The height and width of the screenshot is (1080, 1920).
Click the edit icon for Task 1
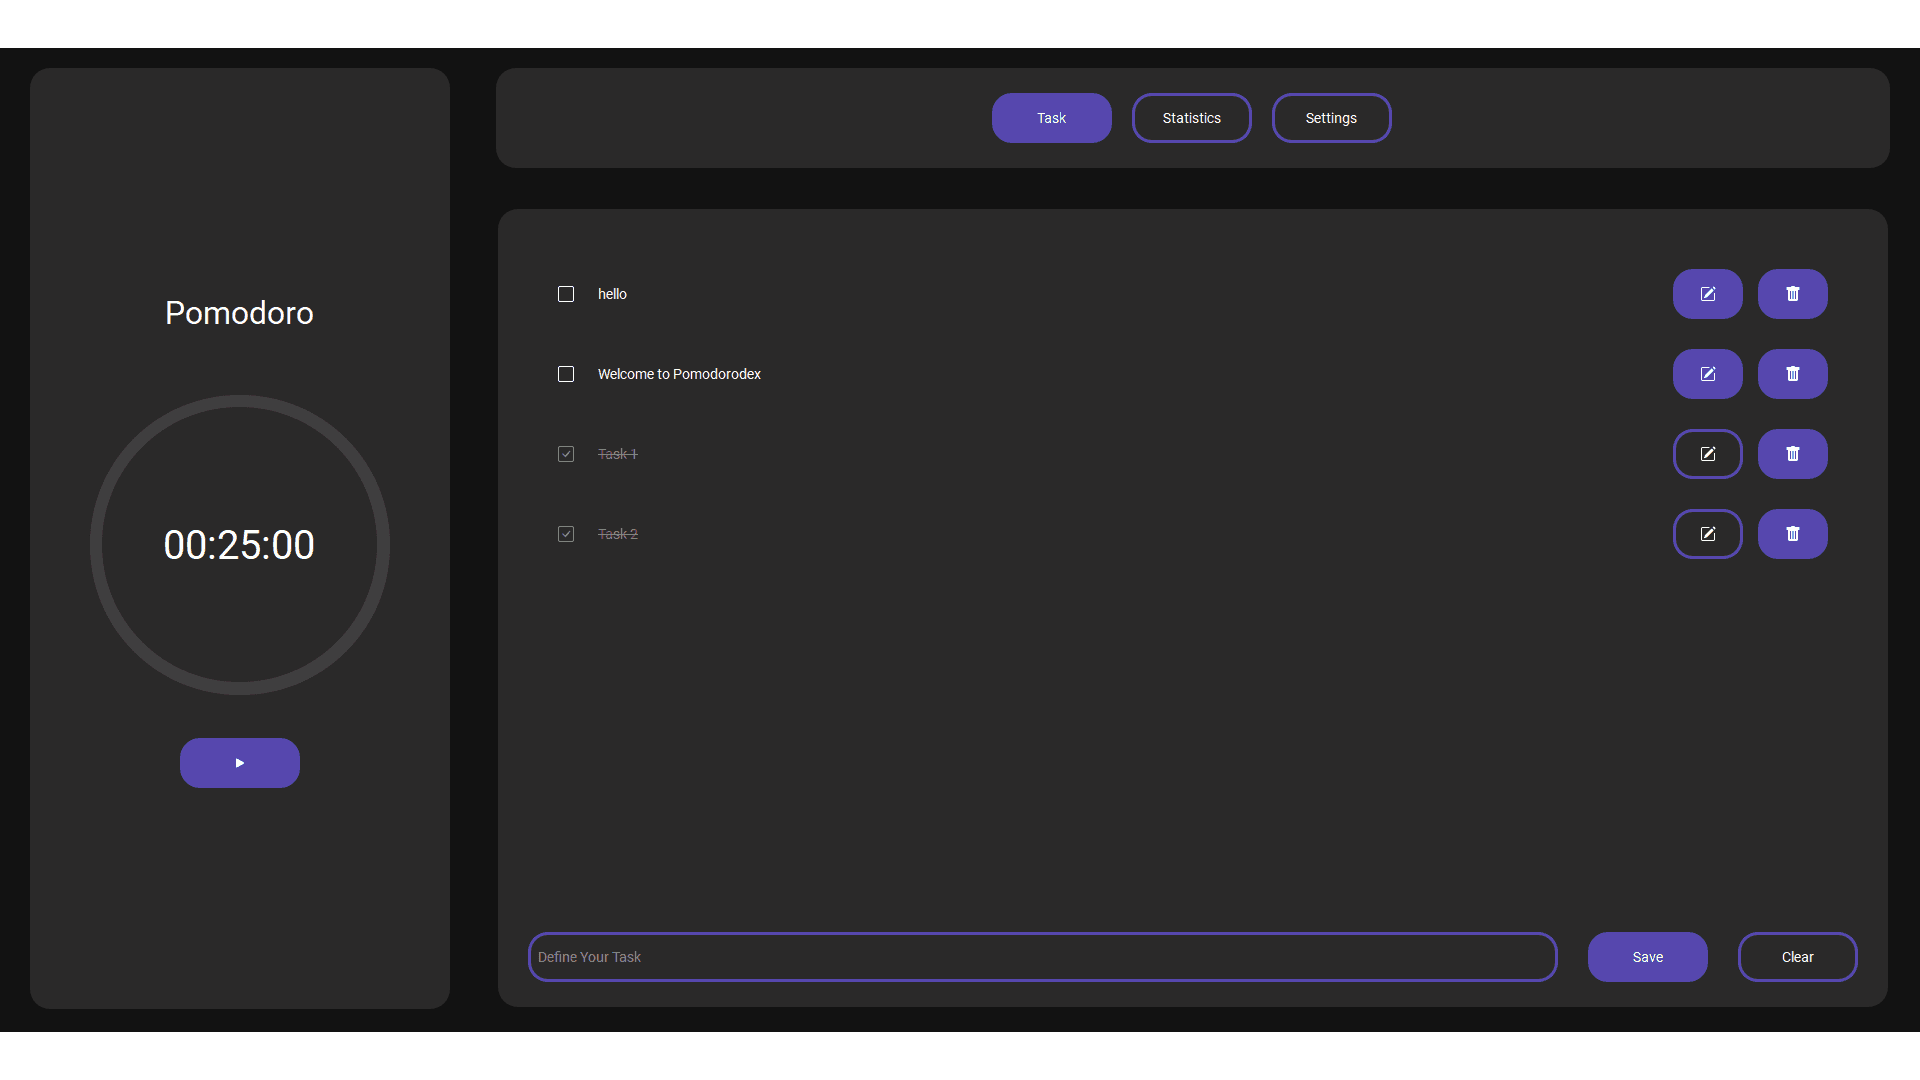[1707, 454]
